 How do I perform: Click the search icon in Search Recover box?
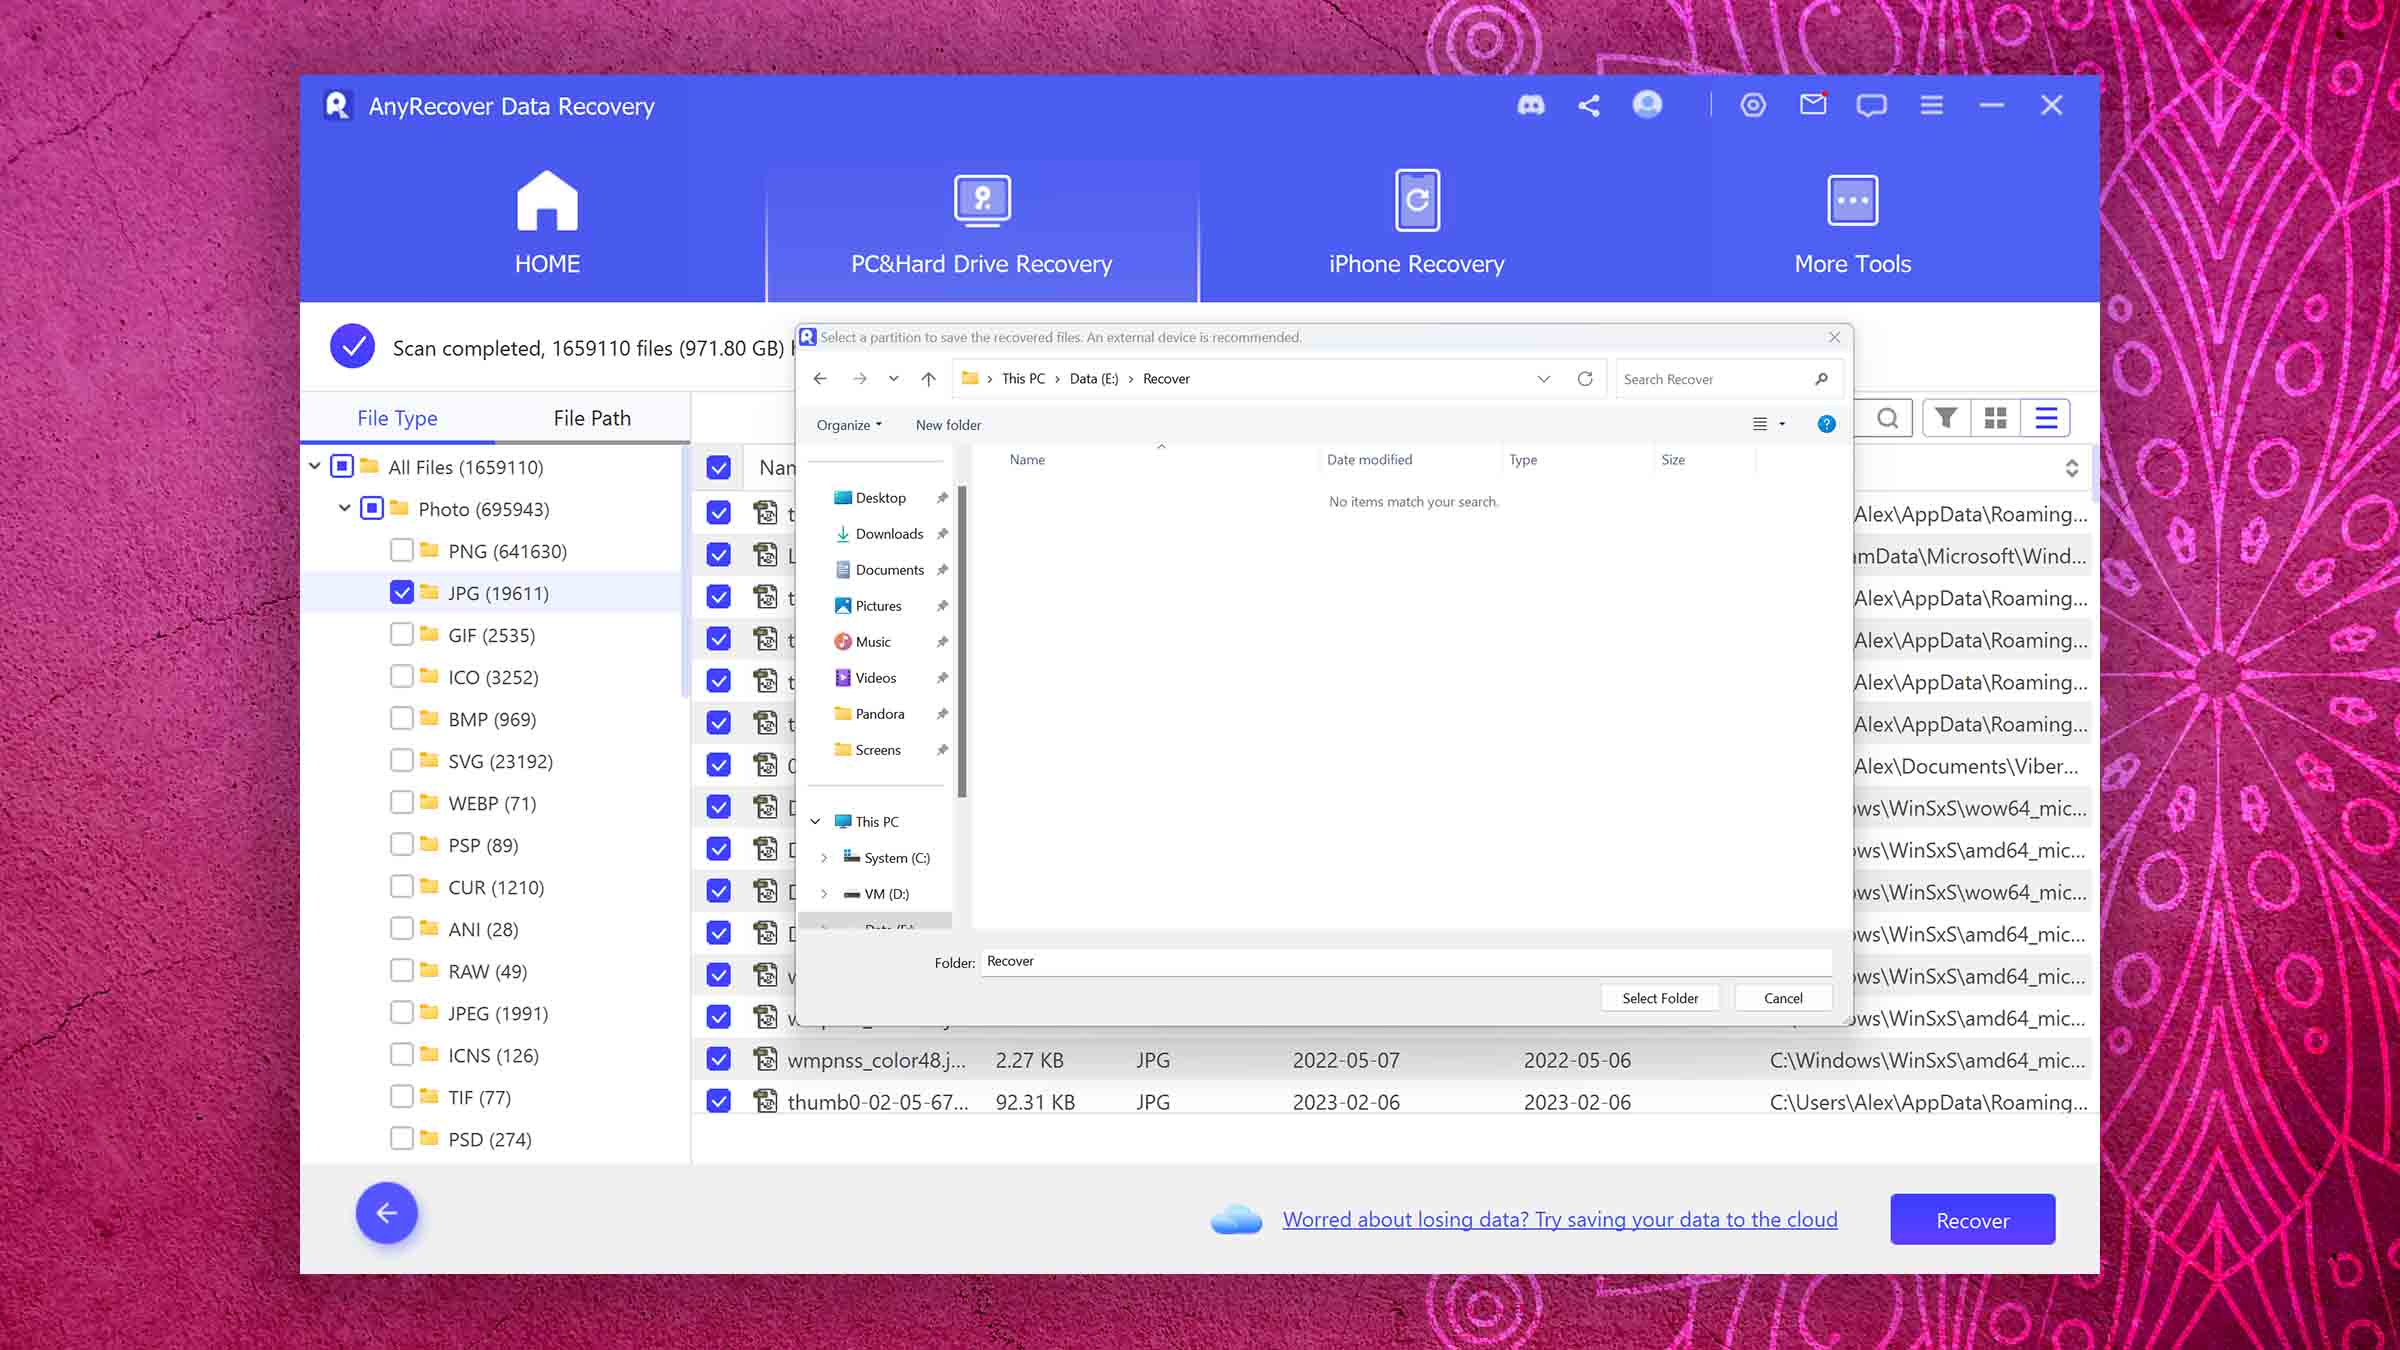click(x=1821, y=379)
